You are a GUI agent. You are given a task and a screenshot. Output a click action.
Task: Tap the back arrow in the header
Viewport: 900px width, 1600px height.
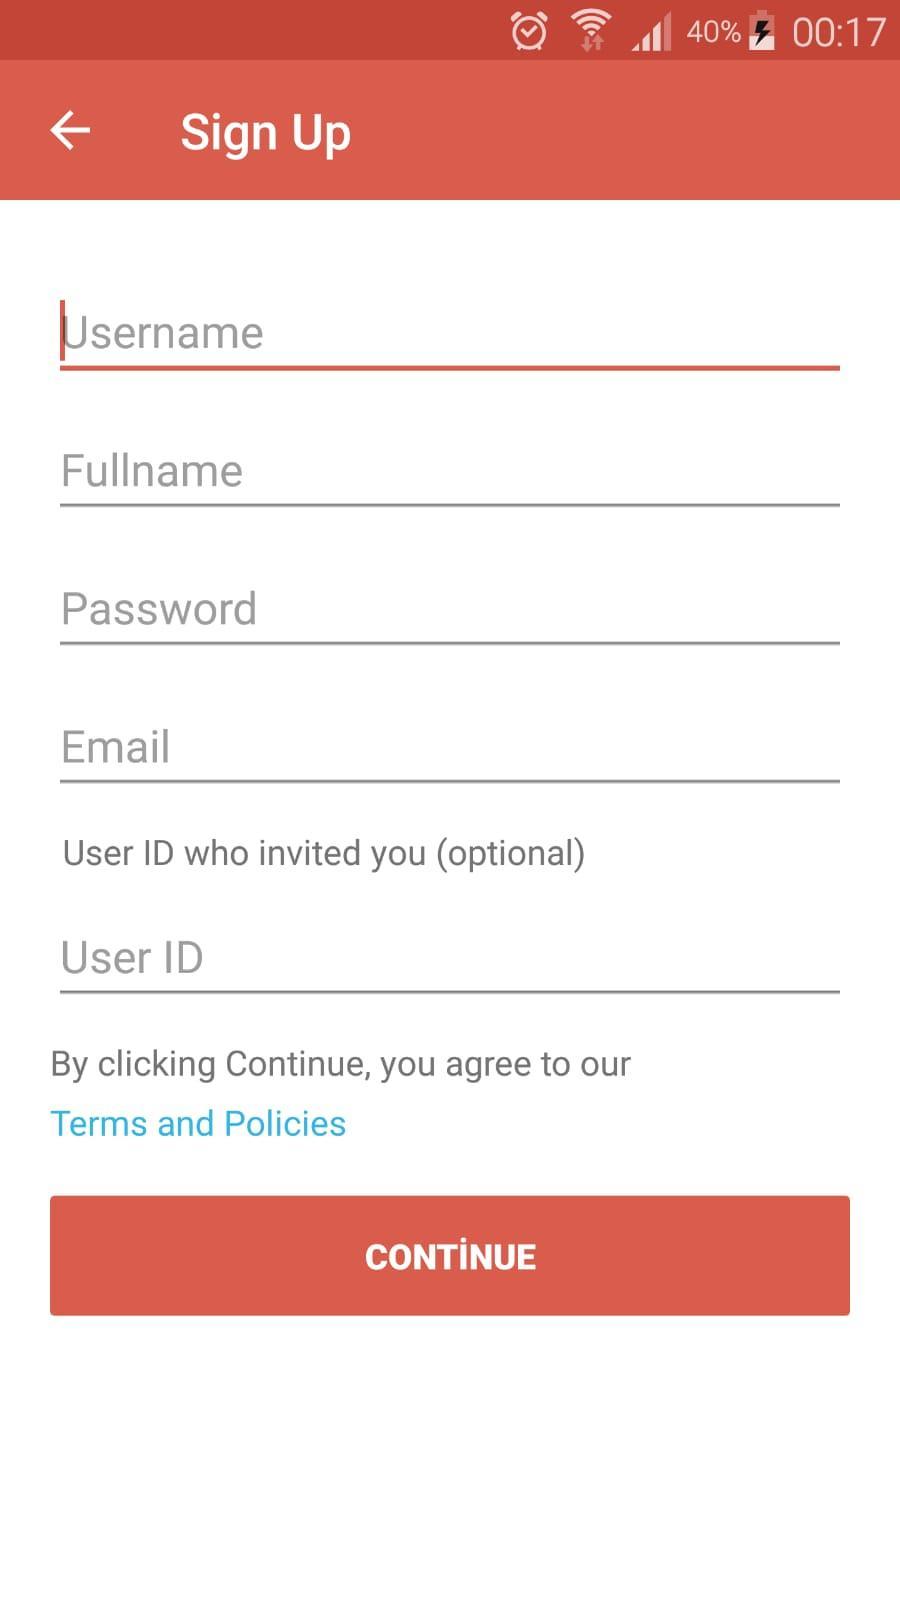pyautogui.click(x=70, y=130)
